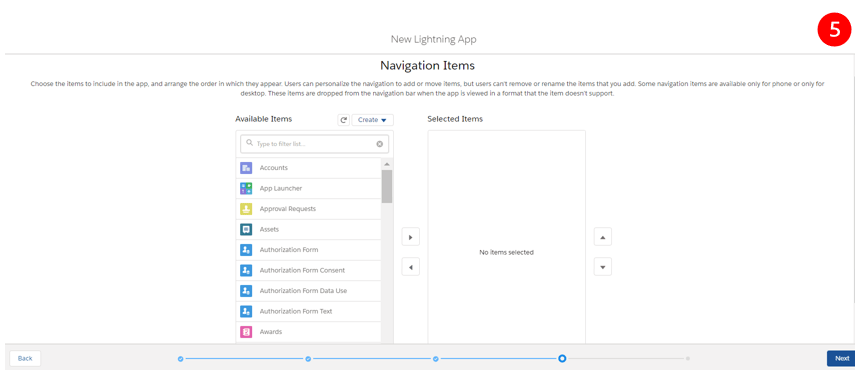Click the Available Items scrollbar thumb
Image resolution: width=860 pixels, height=373 pixels.
387,186
